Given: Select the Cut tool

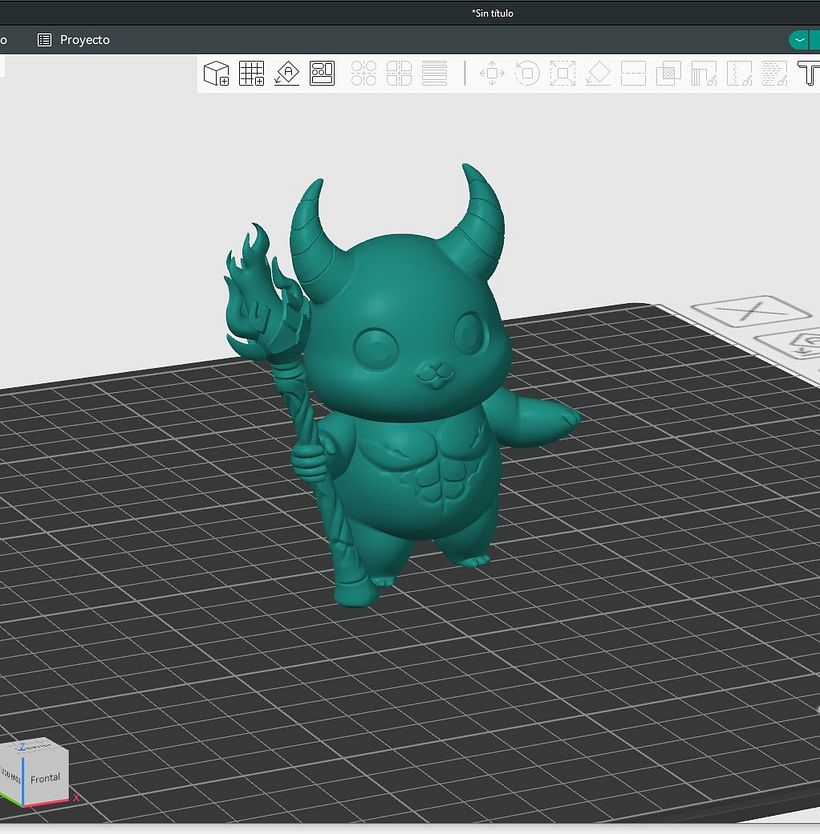Looking at the screenshot, I should pyautogui.click(x=633, y=73).
